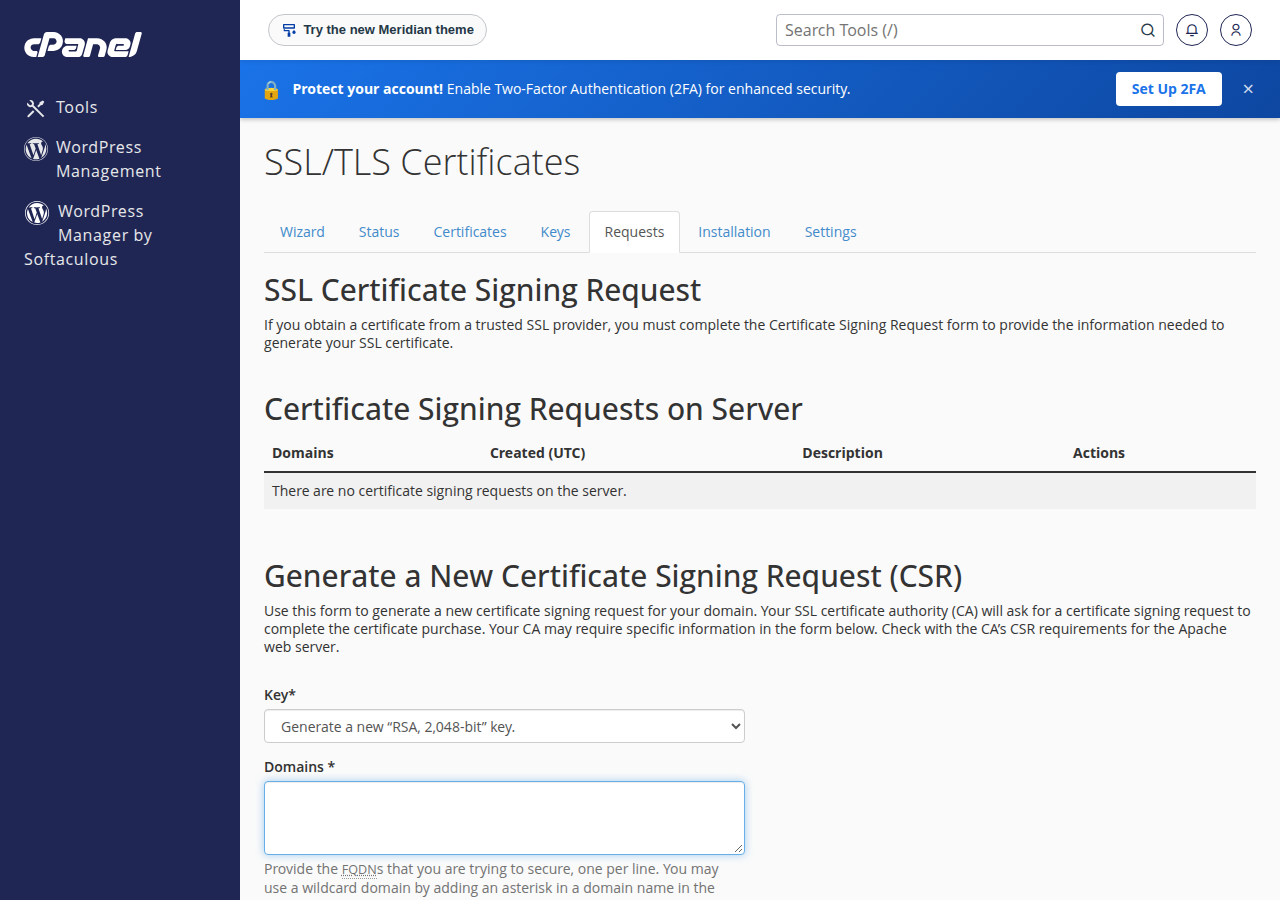Click the Set Up 2FA button
This screenshot has width=1280, height=900.
point(1169,89)
